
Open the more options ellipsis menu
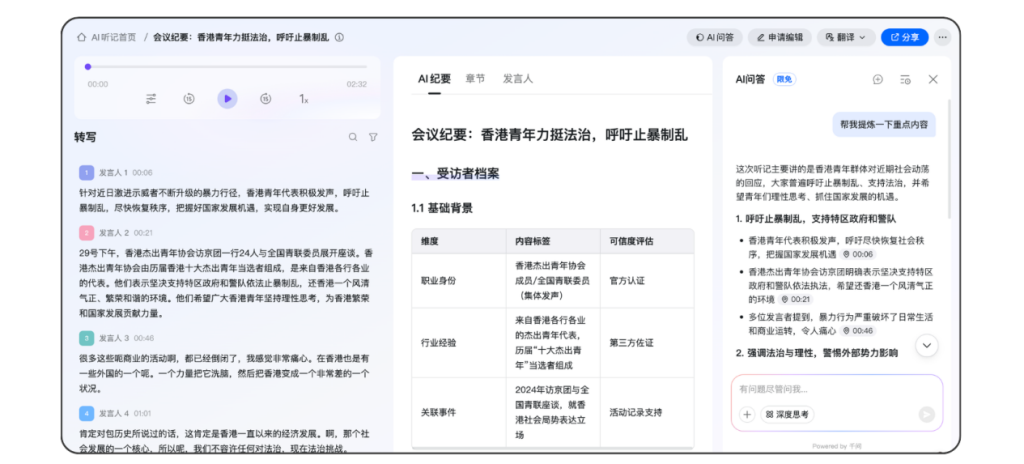click(x=943, y=37)
